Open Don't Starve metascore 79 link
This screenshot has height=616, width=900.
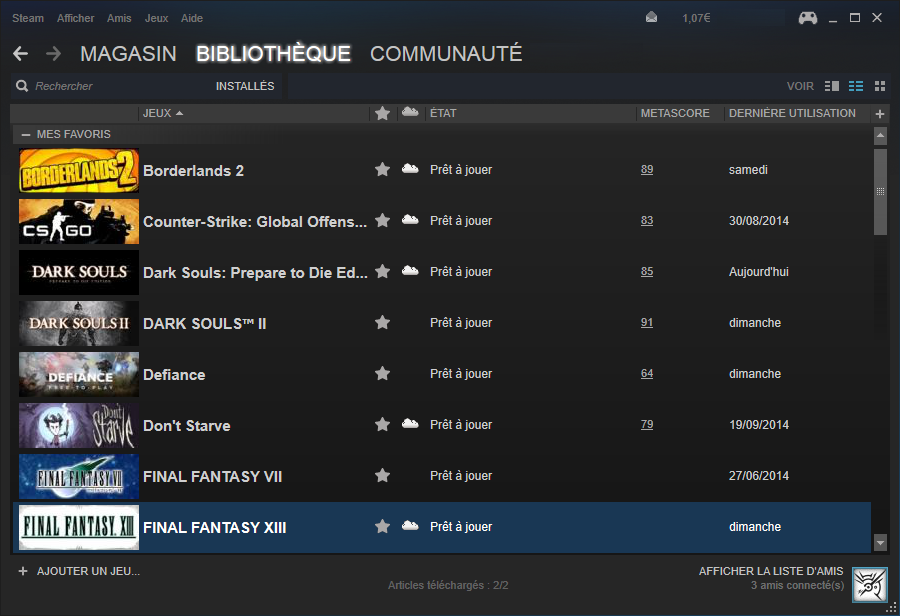point(647,424)
